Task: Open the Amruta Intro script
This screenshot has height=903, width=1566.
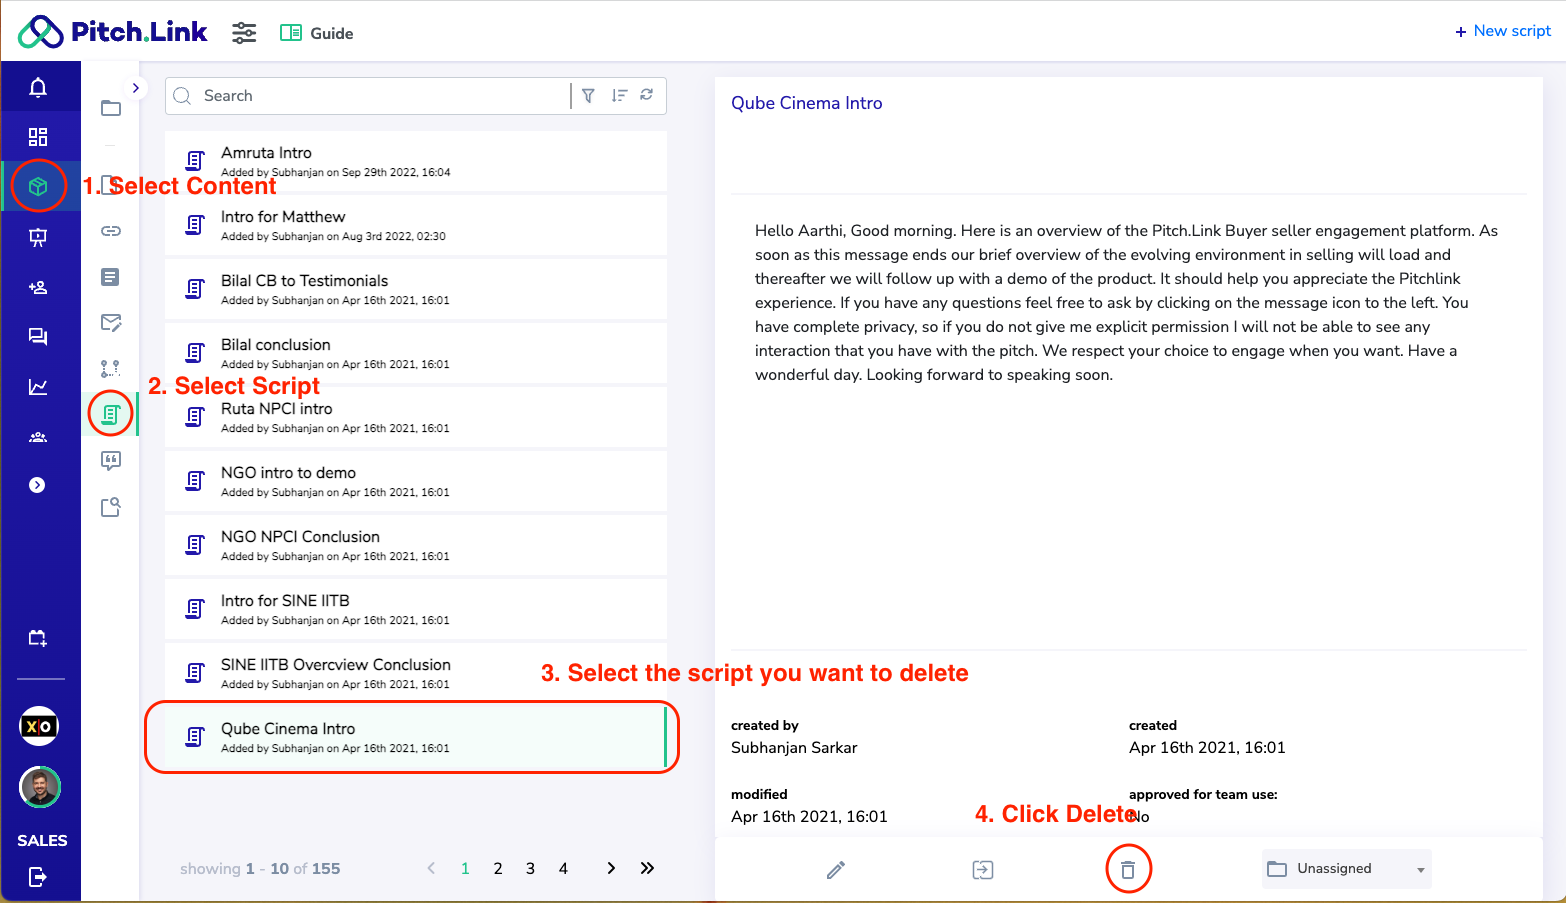Action: 416,161
